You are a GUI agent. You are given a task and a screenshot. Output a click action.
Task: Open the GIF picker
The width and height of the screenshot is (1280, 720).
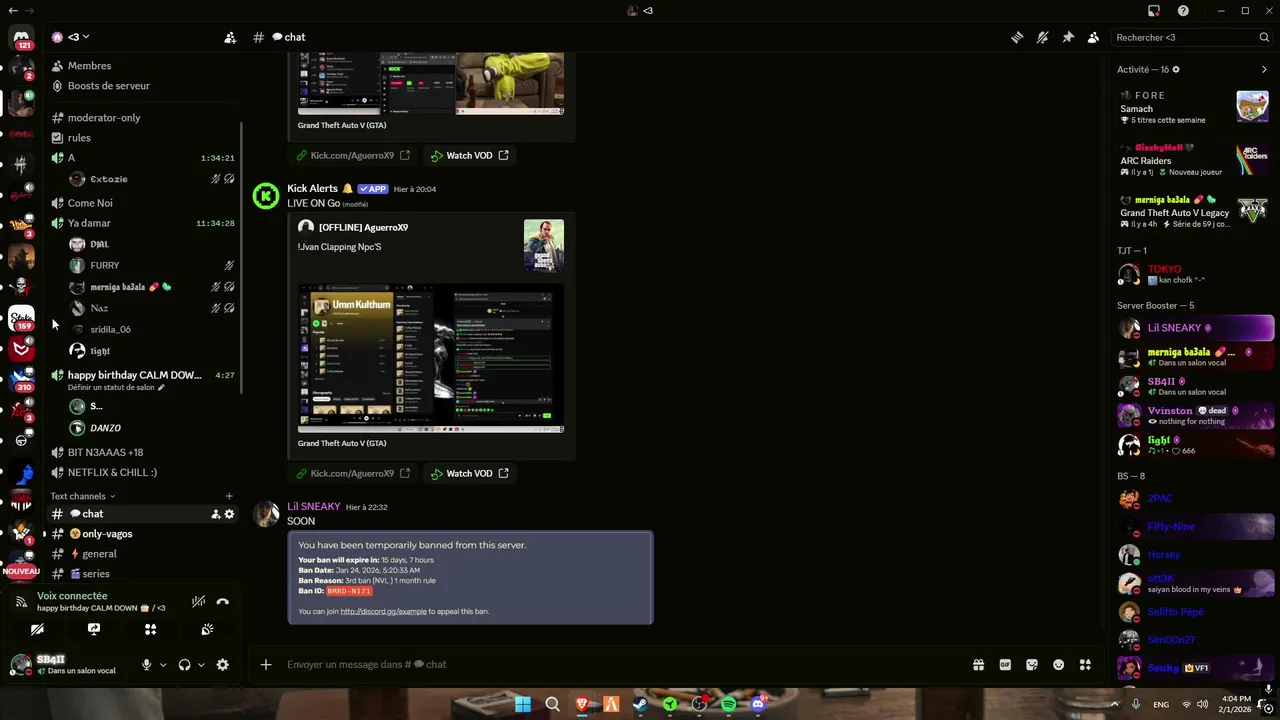(1005, 664)
